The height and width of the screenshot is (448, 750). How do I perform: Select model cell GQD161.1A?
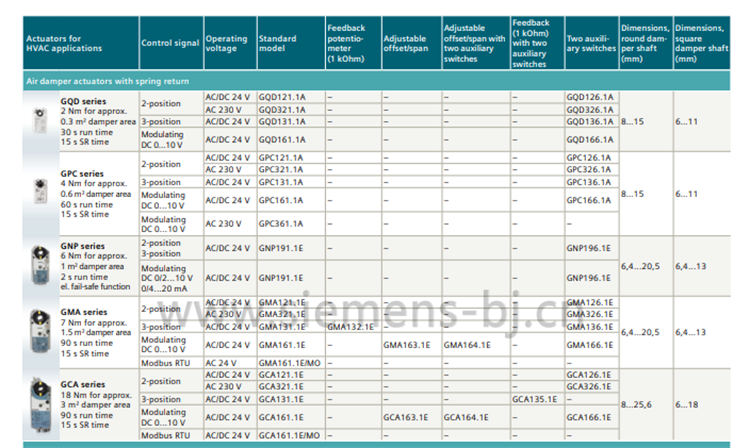coord(282,140)
